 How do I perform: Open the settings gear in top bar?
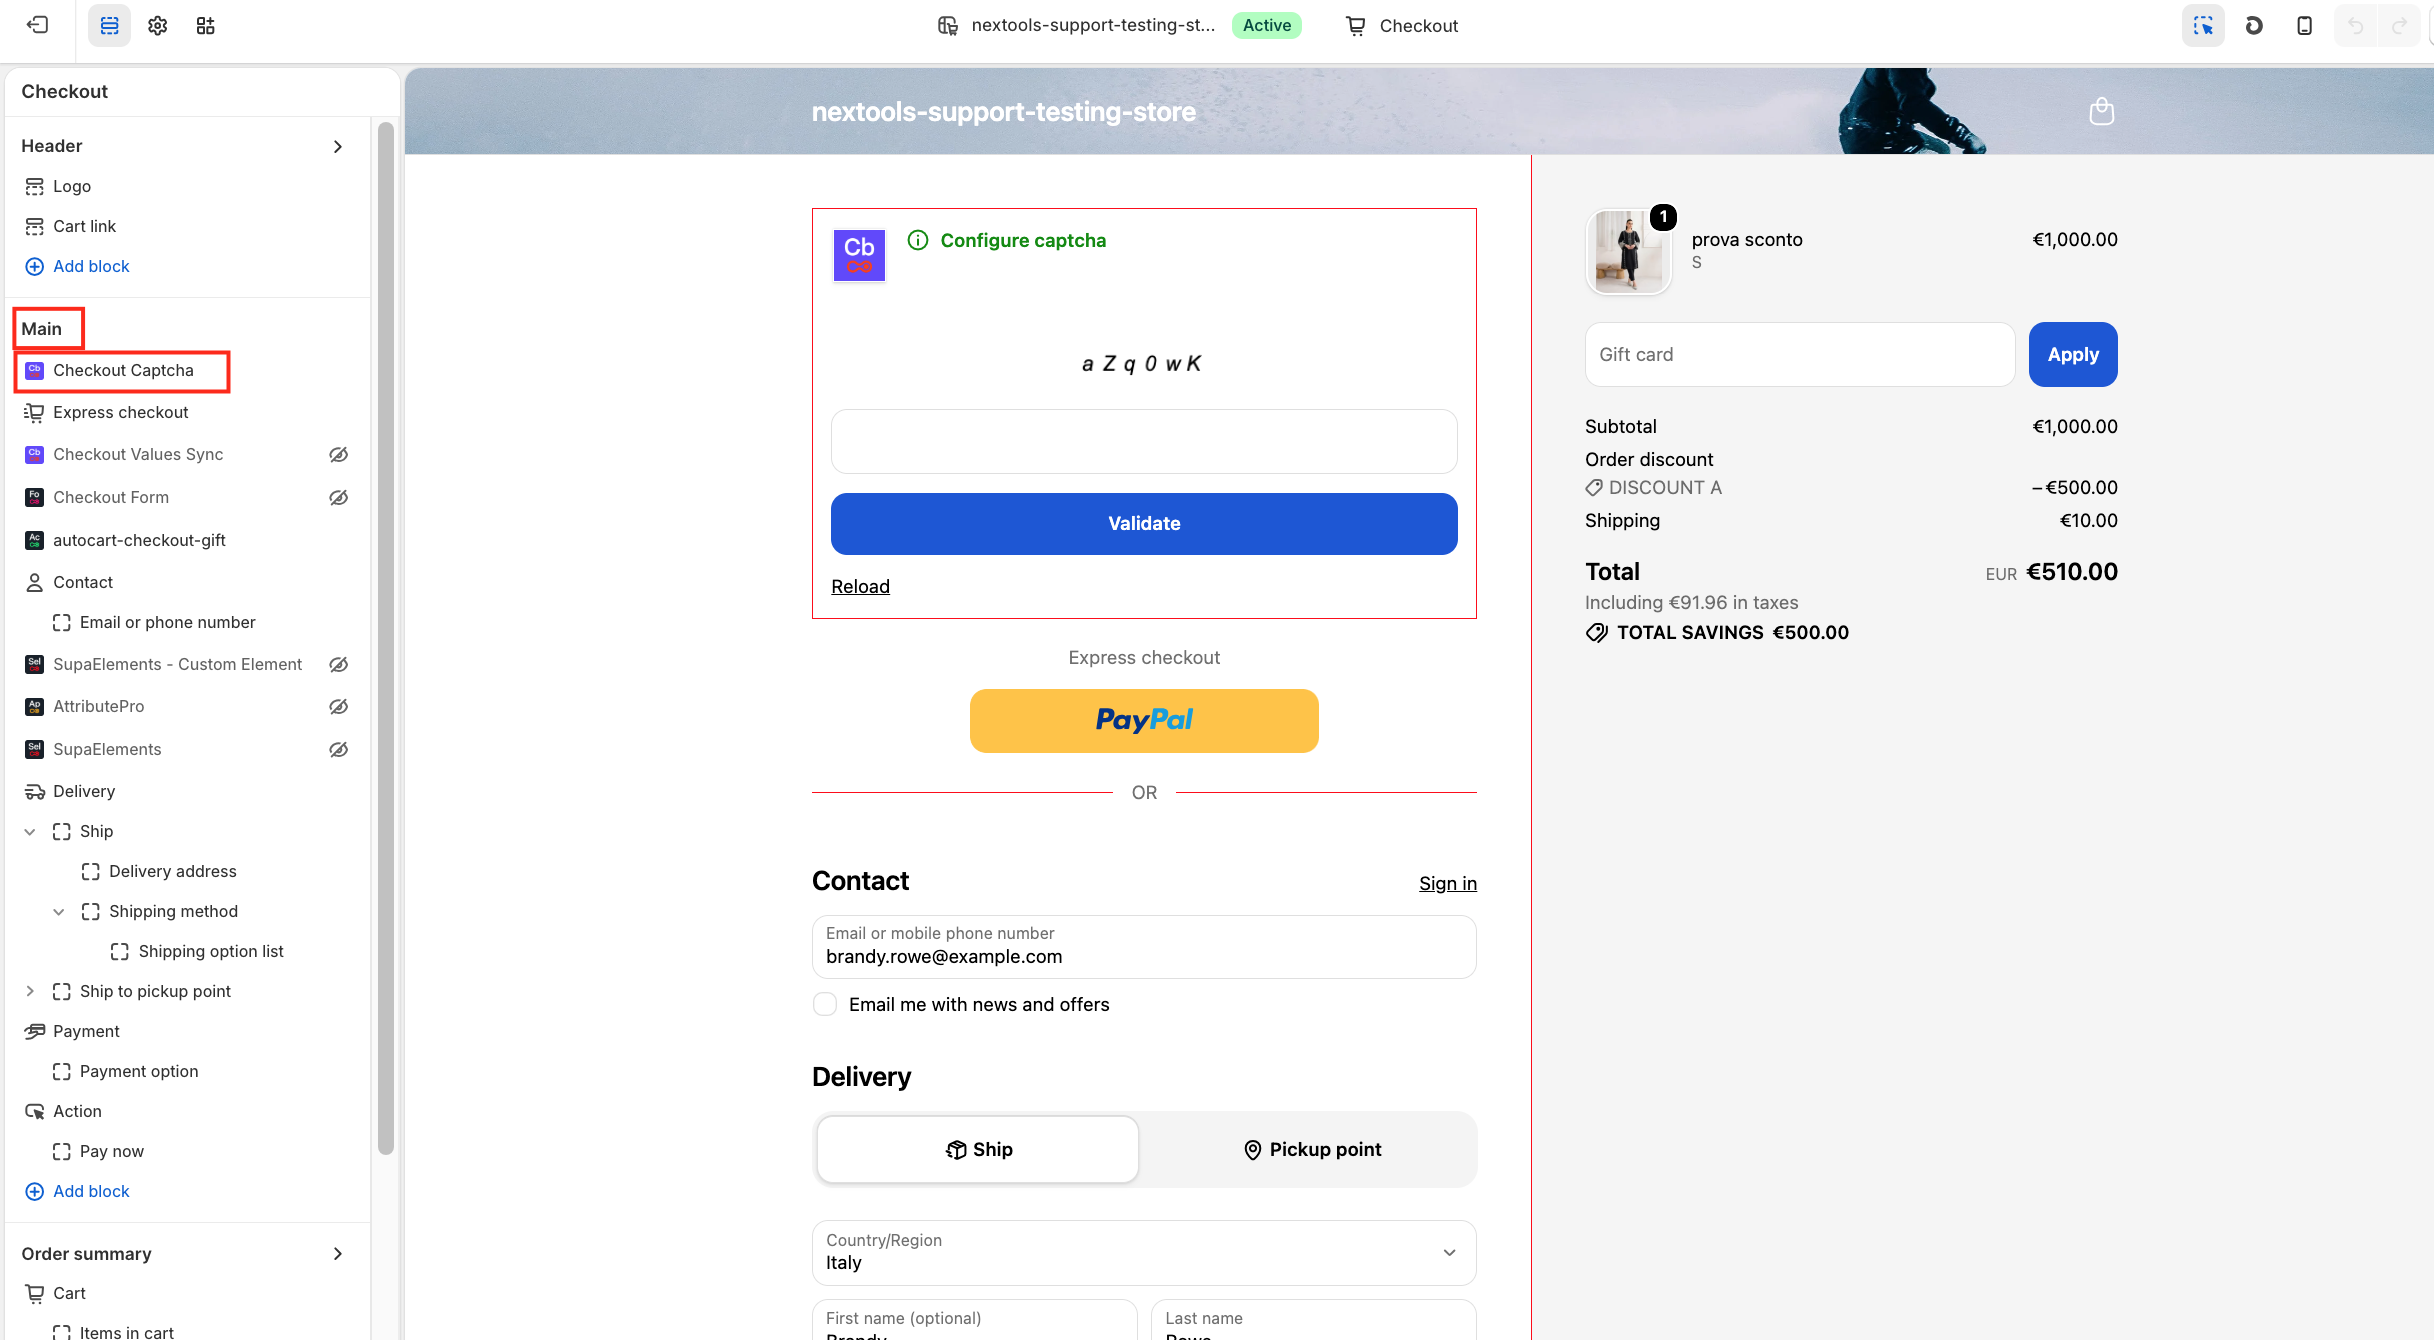[157, 25]
